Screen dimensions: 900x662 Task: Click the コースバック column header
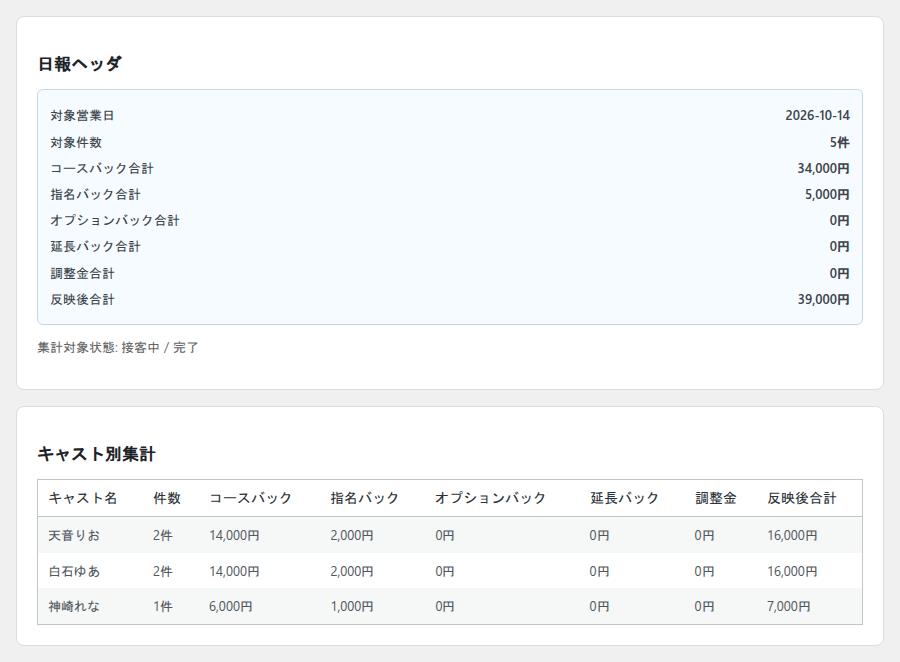[x=250, y=498]
